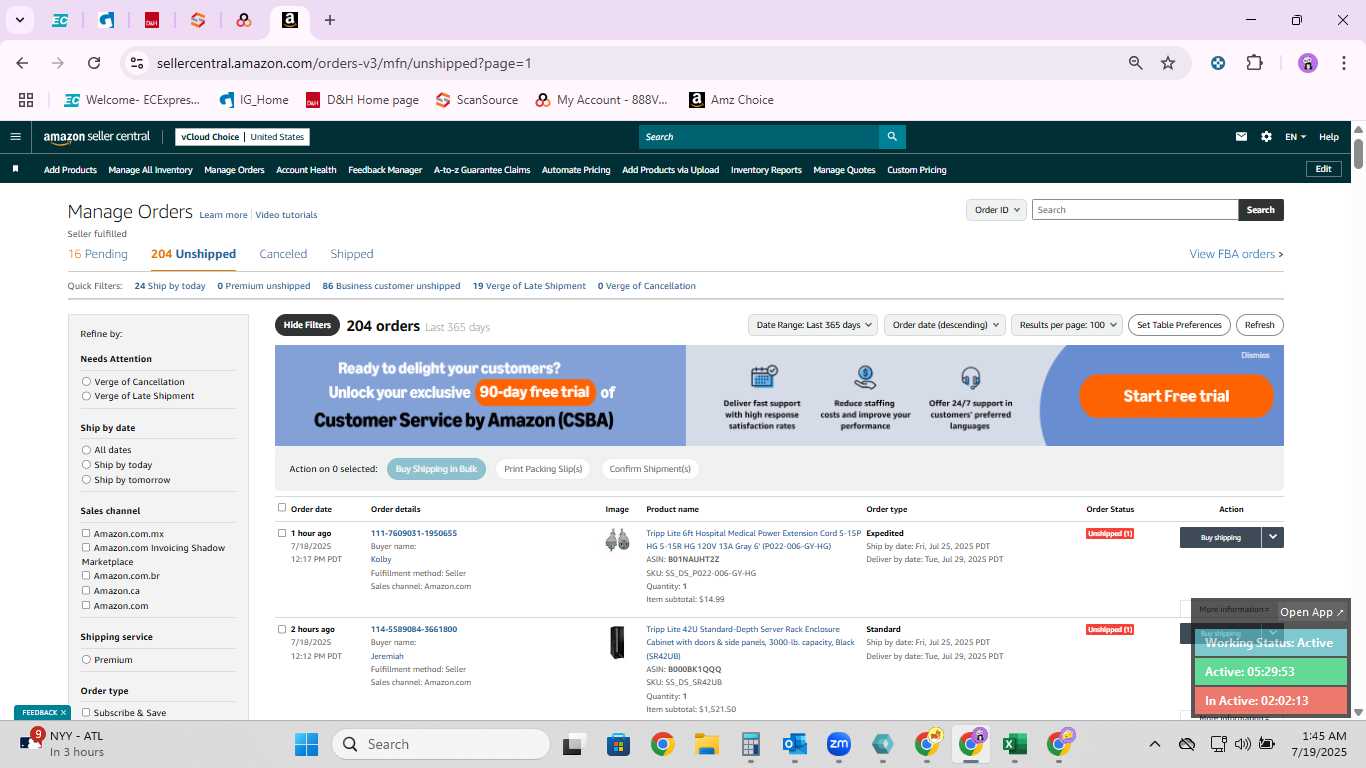Open the settings gear icon
Image resolution: width=1366 pixels, height=768 pixels.
(x=1266, y=137)
